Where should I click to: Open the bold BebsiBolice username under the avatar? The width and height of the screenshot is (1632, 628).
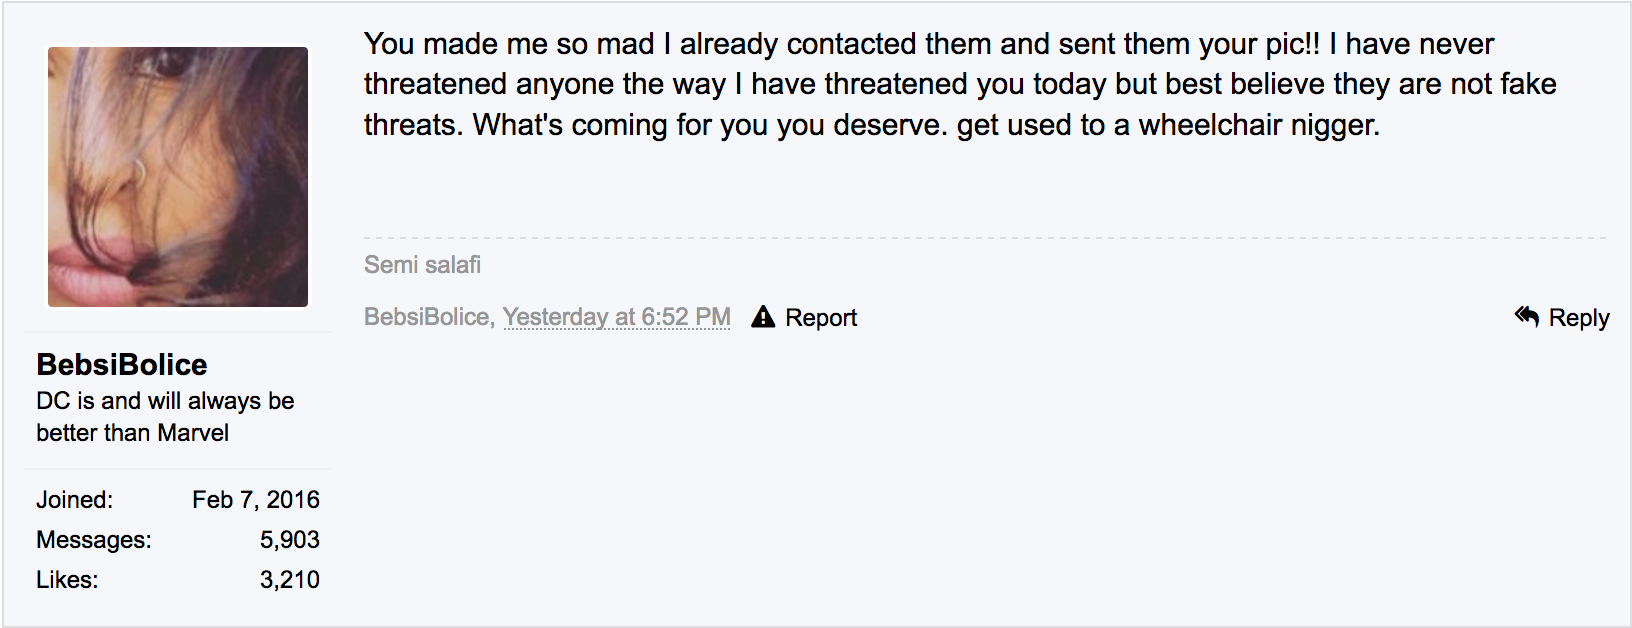point(122,365)
